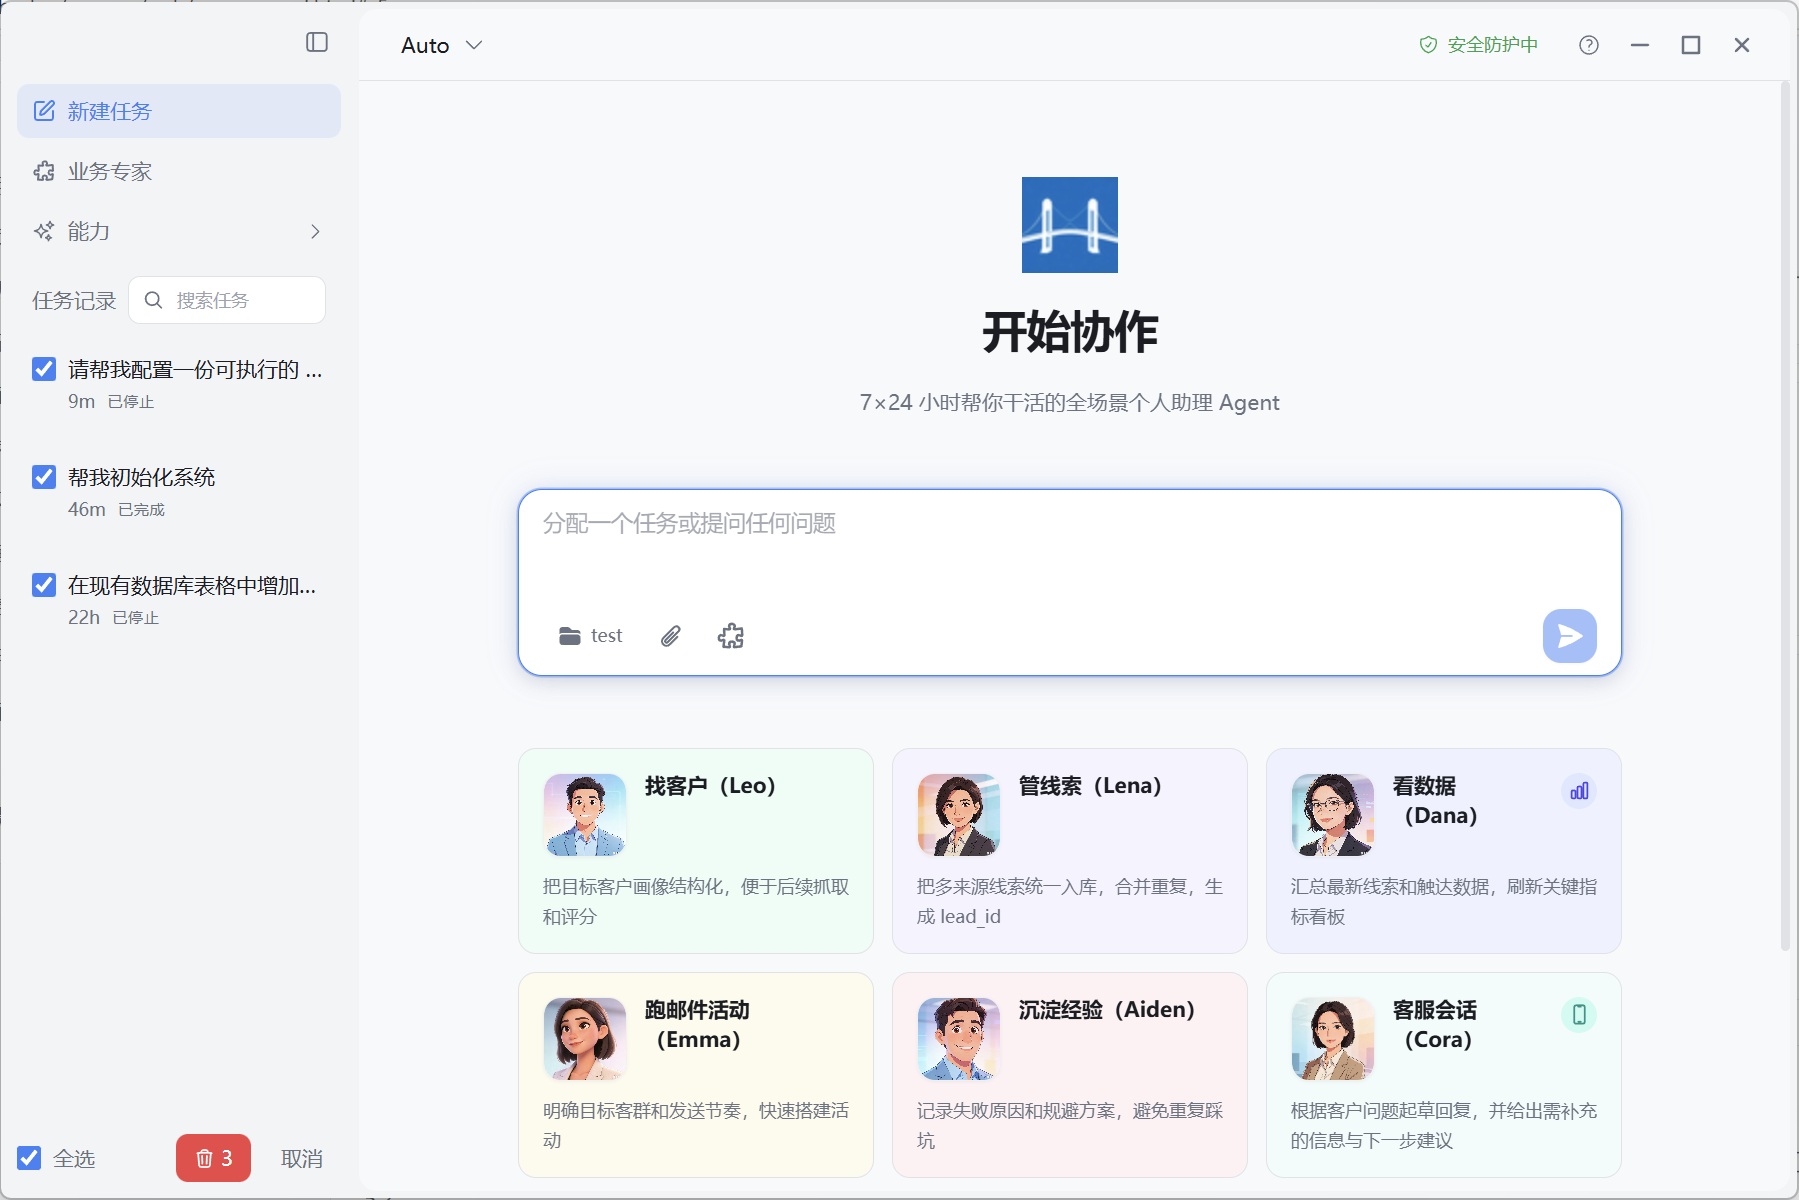Open task titled 在现有数据库表格中增加
The height and width of the screenshot is (1200, 1799).
click(x=192, y=586)
